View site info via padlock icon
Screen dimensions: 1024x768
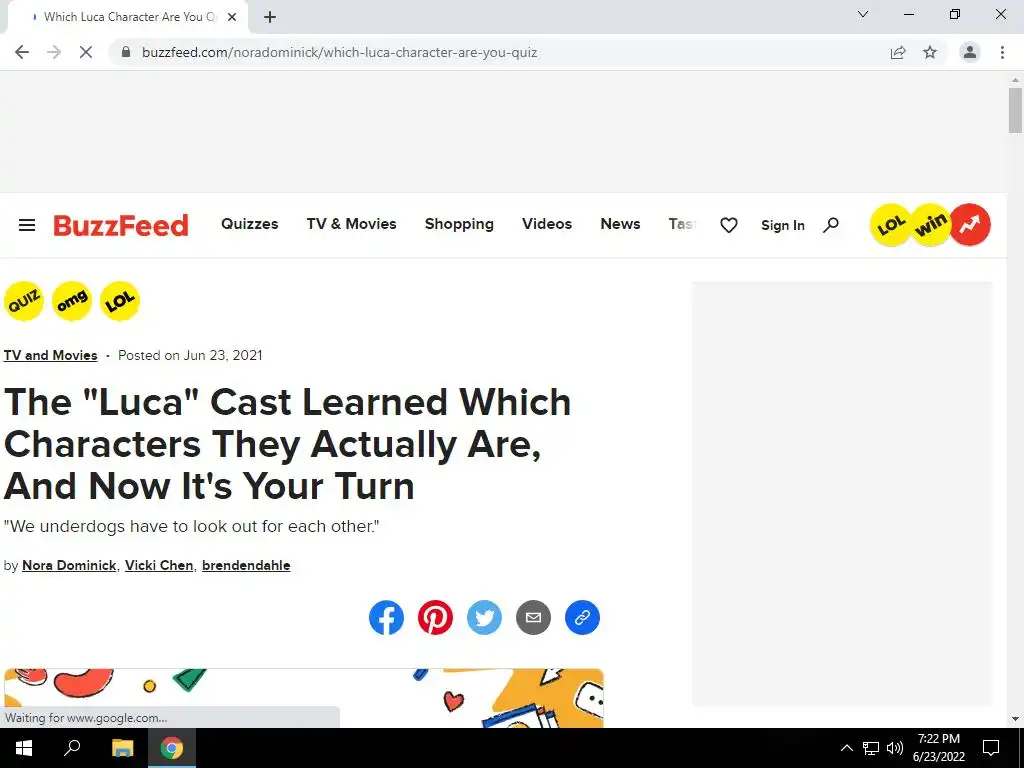click(126, 52)
